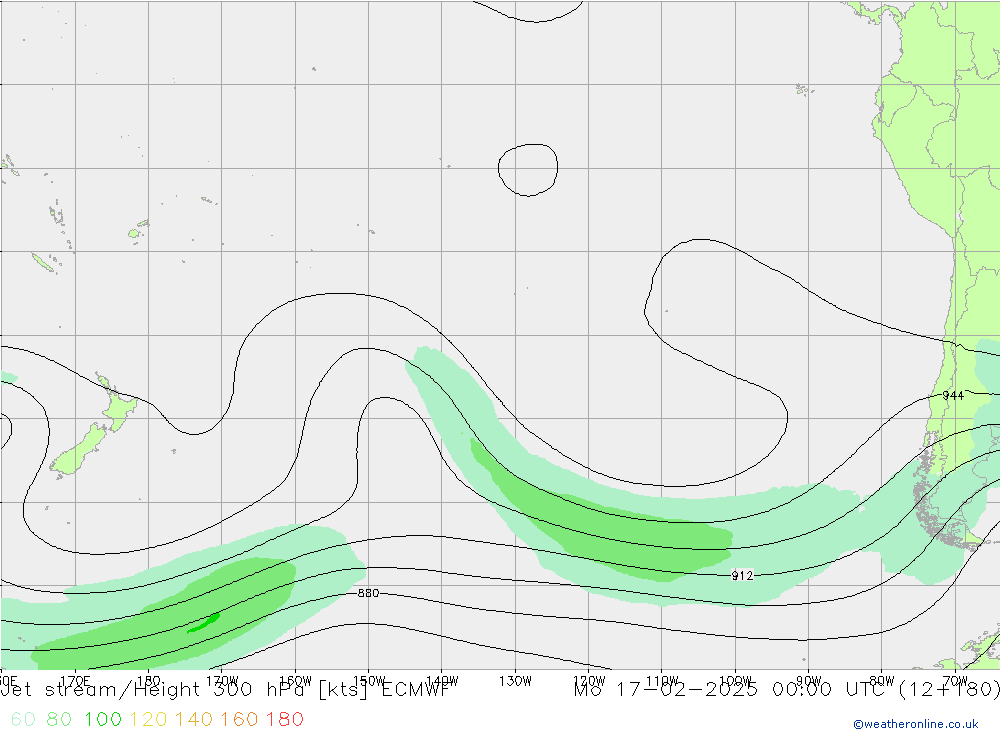Click the 160W longitude label
Viewport: 1000px width, 733px height.
point(295,681)
